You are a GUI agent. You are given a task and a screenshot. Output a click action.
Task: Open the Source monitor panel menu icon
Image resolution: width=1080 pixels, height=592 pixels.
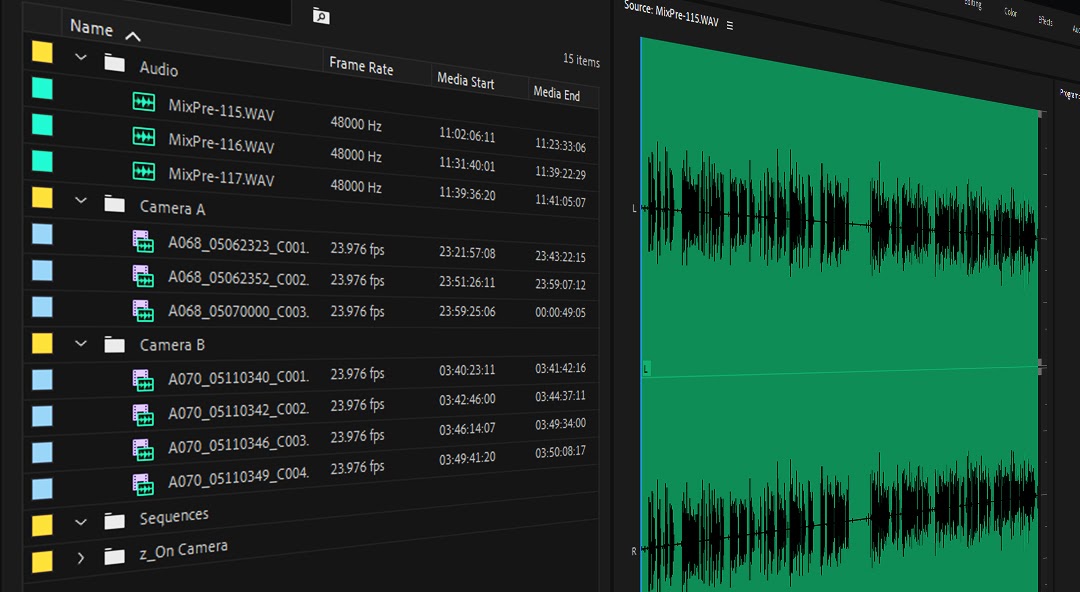[730, 25]
